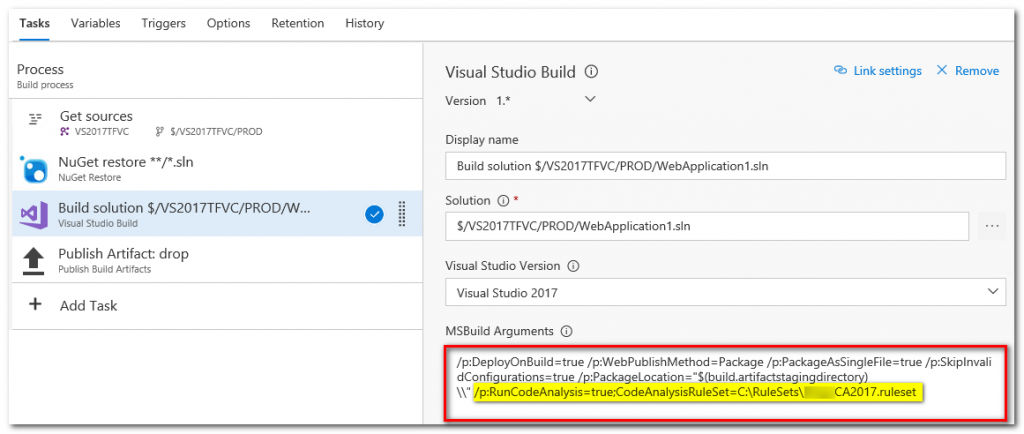The image size is (1024, 434).
Task: Click the Visual Studio Build task icon
Action: [35, 214]
